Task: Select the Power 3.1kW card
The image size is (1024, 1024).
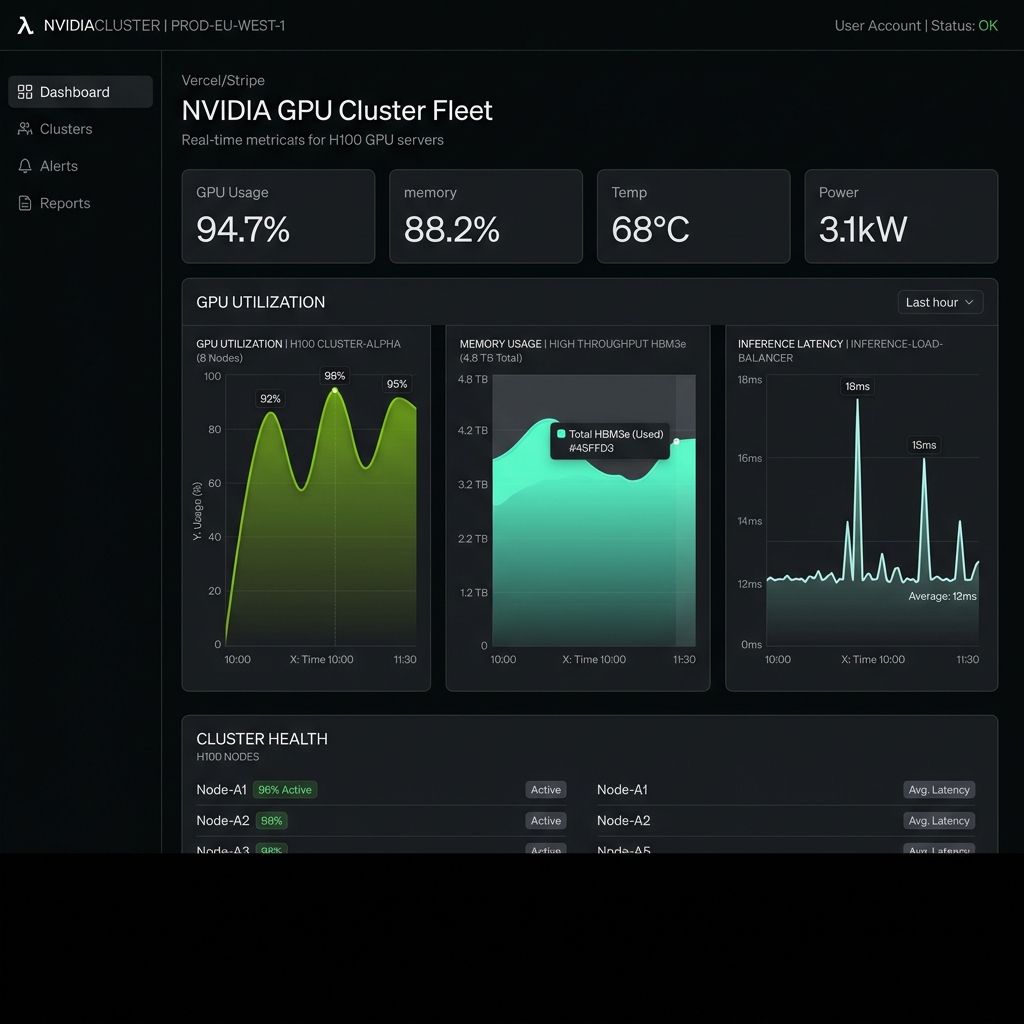Action: 901,216
